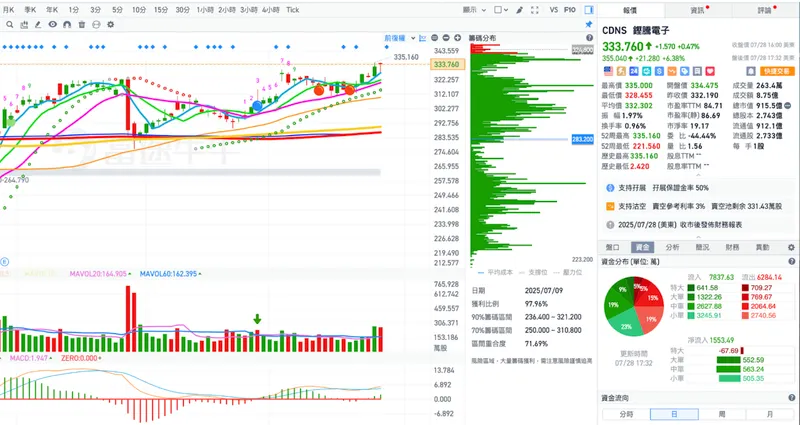The image size is (800, 425).
Task: Click the bell alert icon near quick trade
Action: coord(751,71)
